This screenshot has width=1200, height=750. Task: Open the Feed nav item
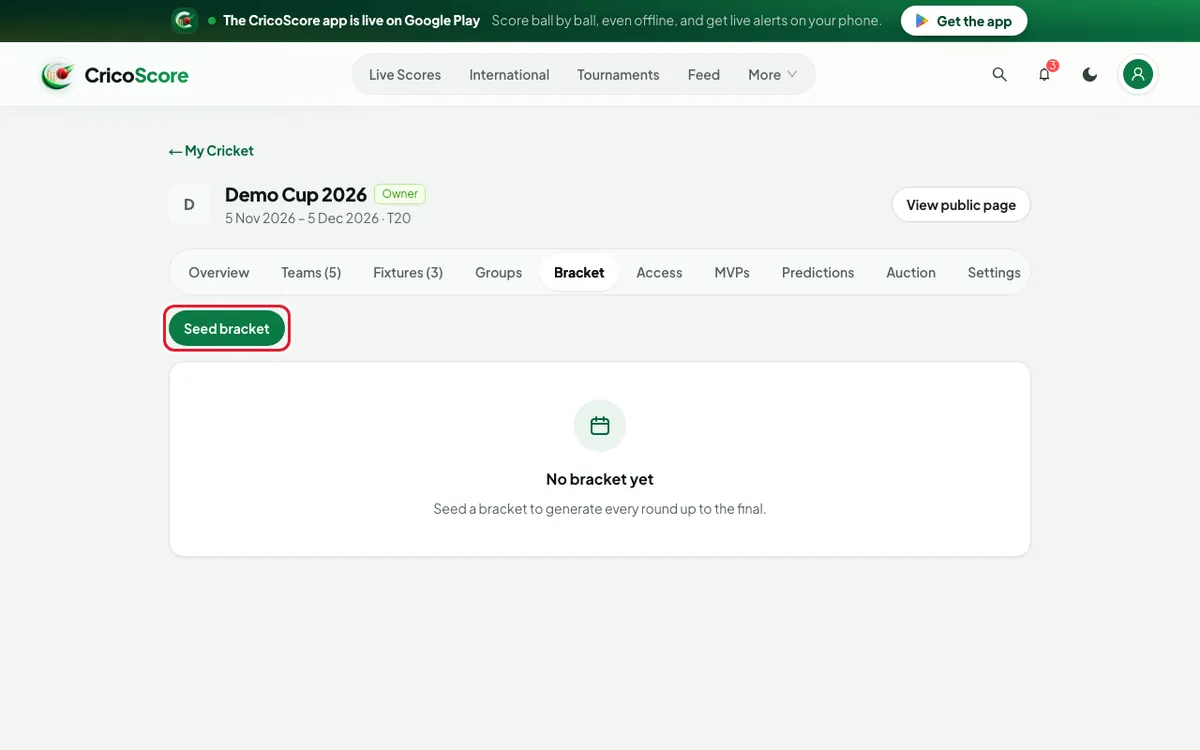click(704, 75)
